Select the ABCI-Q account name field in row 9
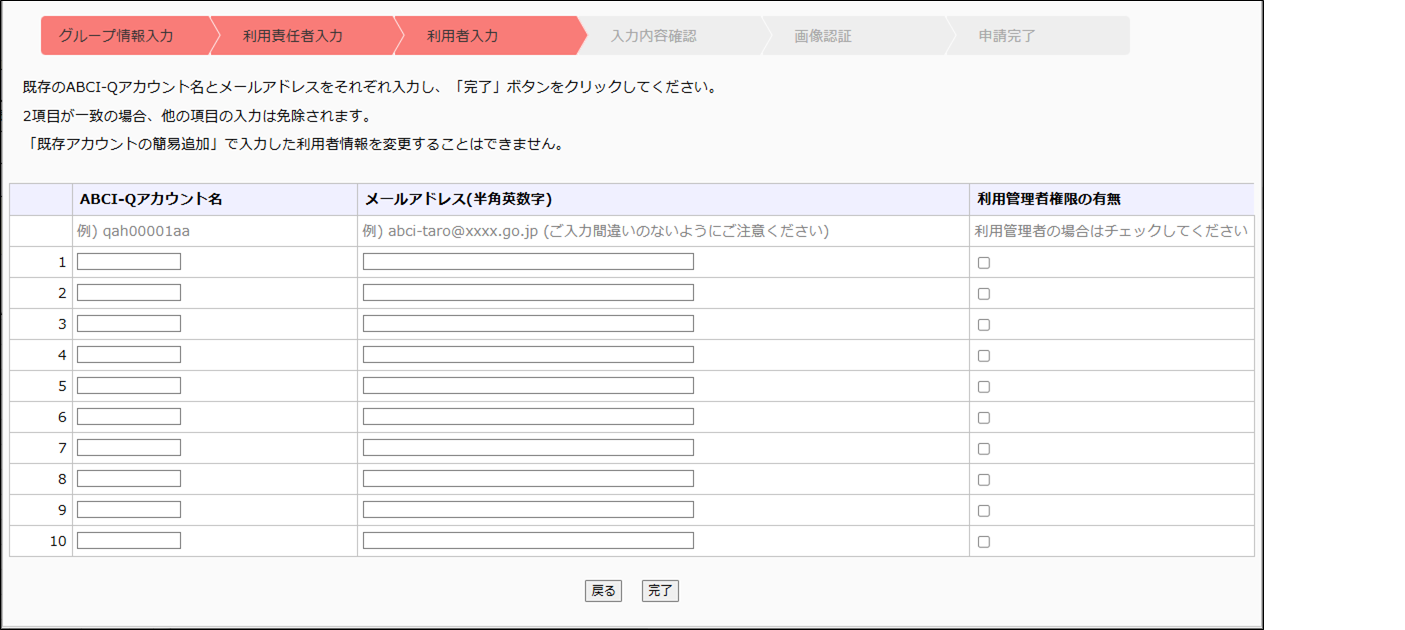This screenshot has height=630, width=1405. click(129, 510)
